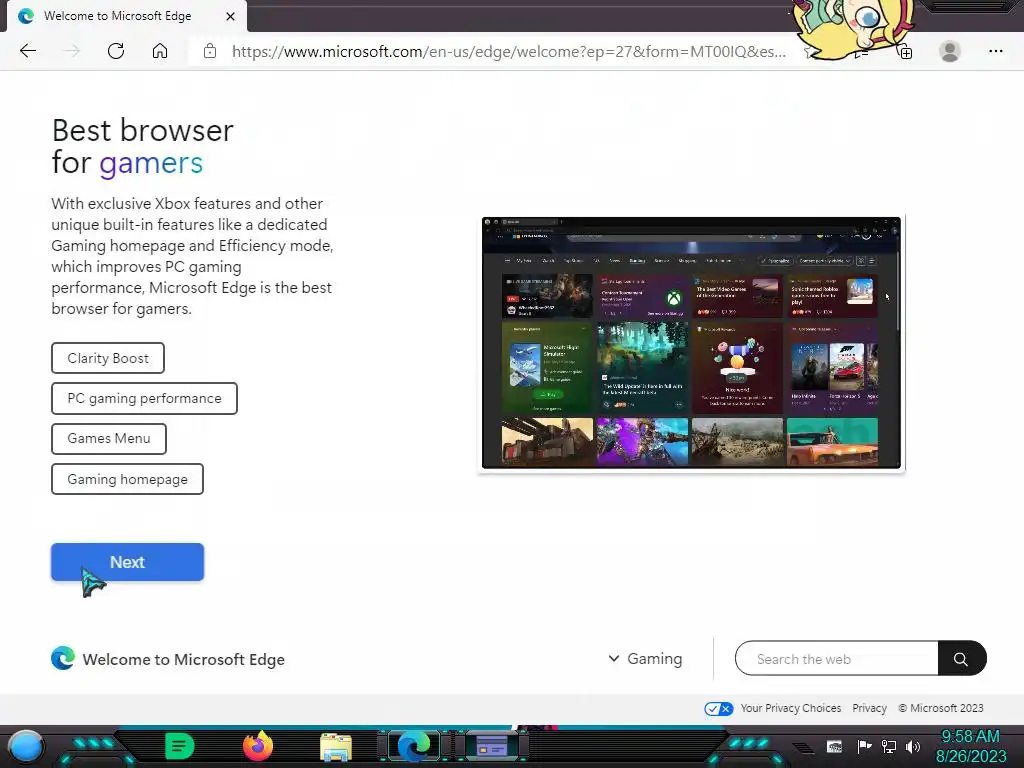This screenshot has height=768, width=1024.
Task: Select the Welcome to Microsoft Edge tab
Action: coord(127,16)
